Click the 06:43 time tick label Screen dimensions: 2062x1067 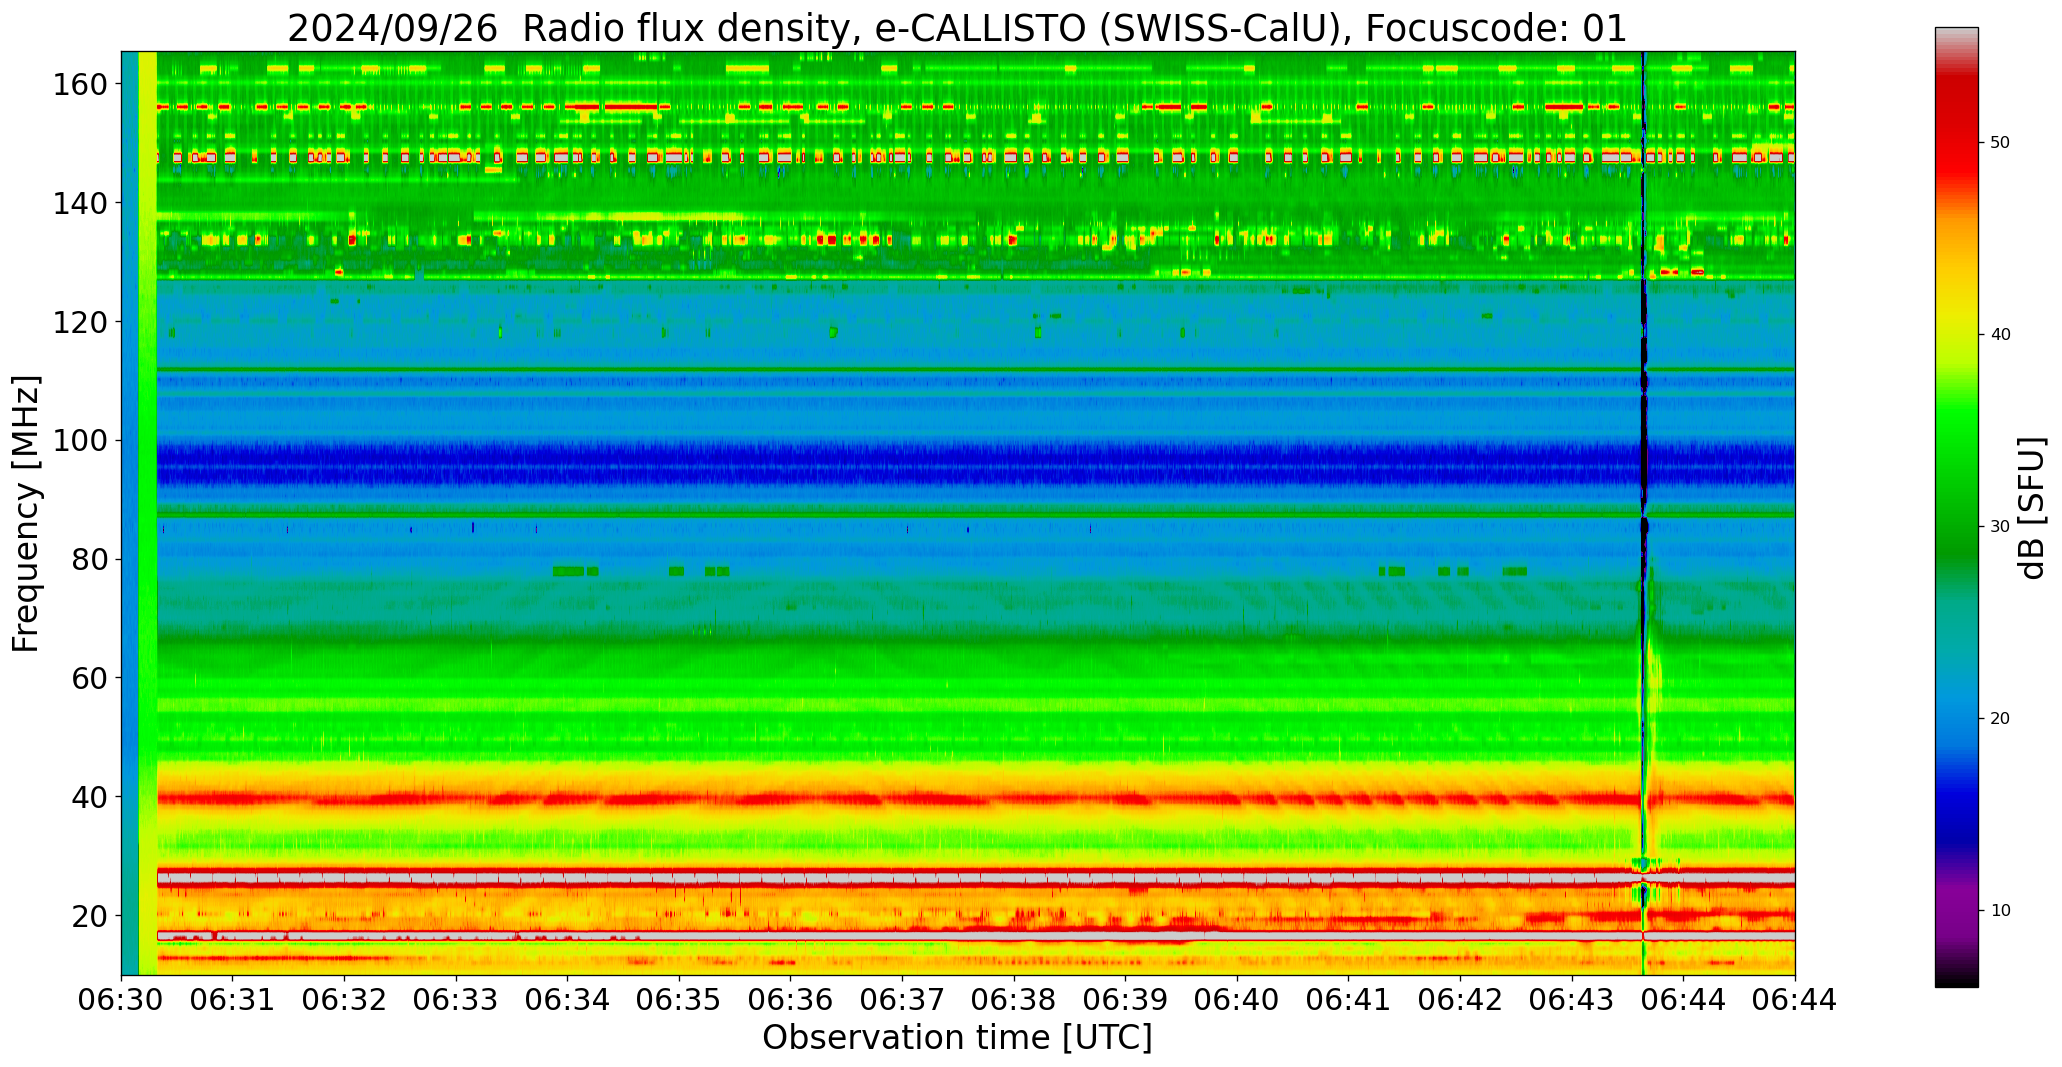[1572, 999]
